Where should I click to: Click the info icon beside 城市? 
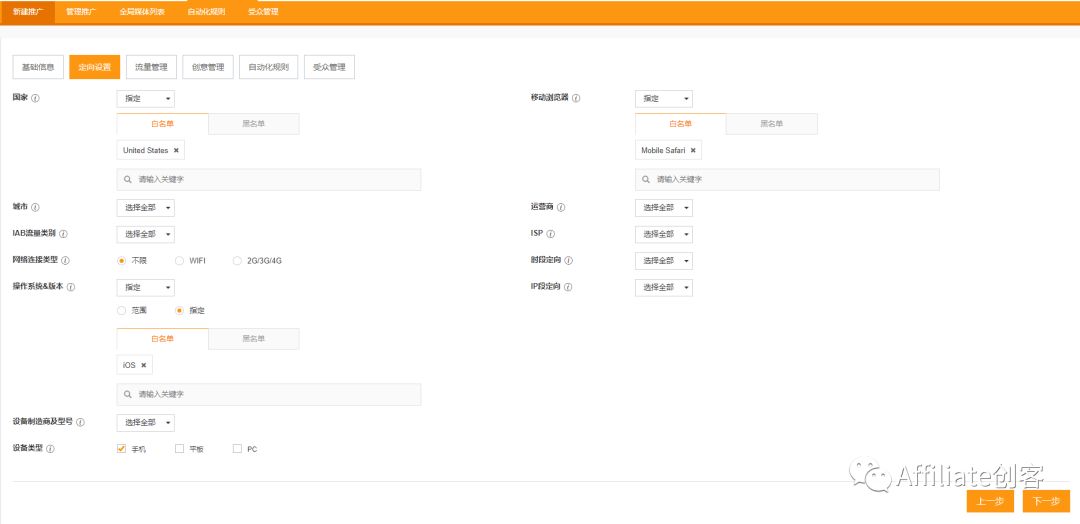point(36,207)
